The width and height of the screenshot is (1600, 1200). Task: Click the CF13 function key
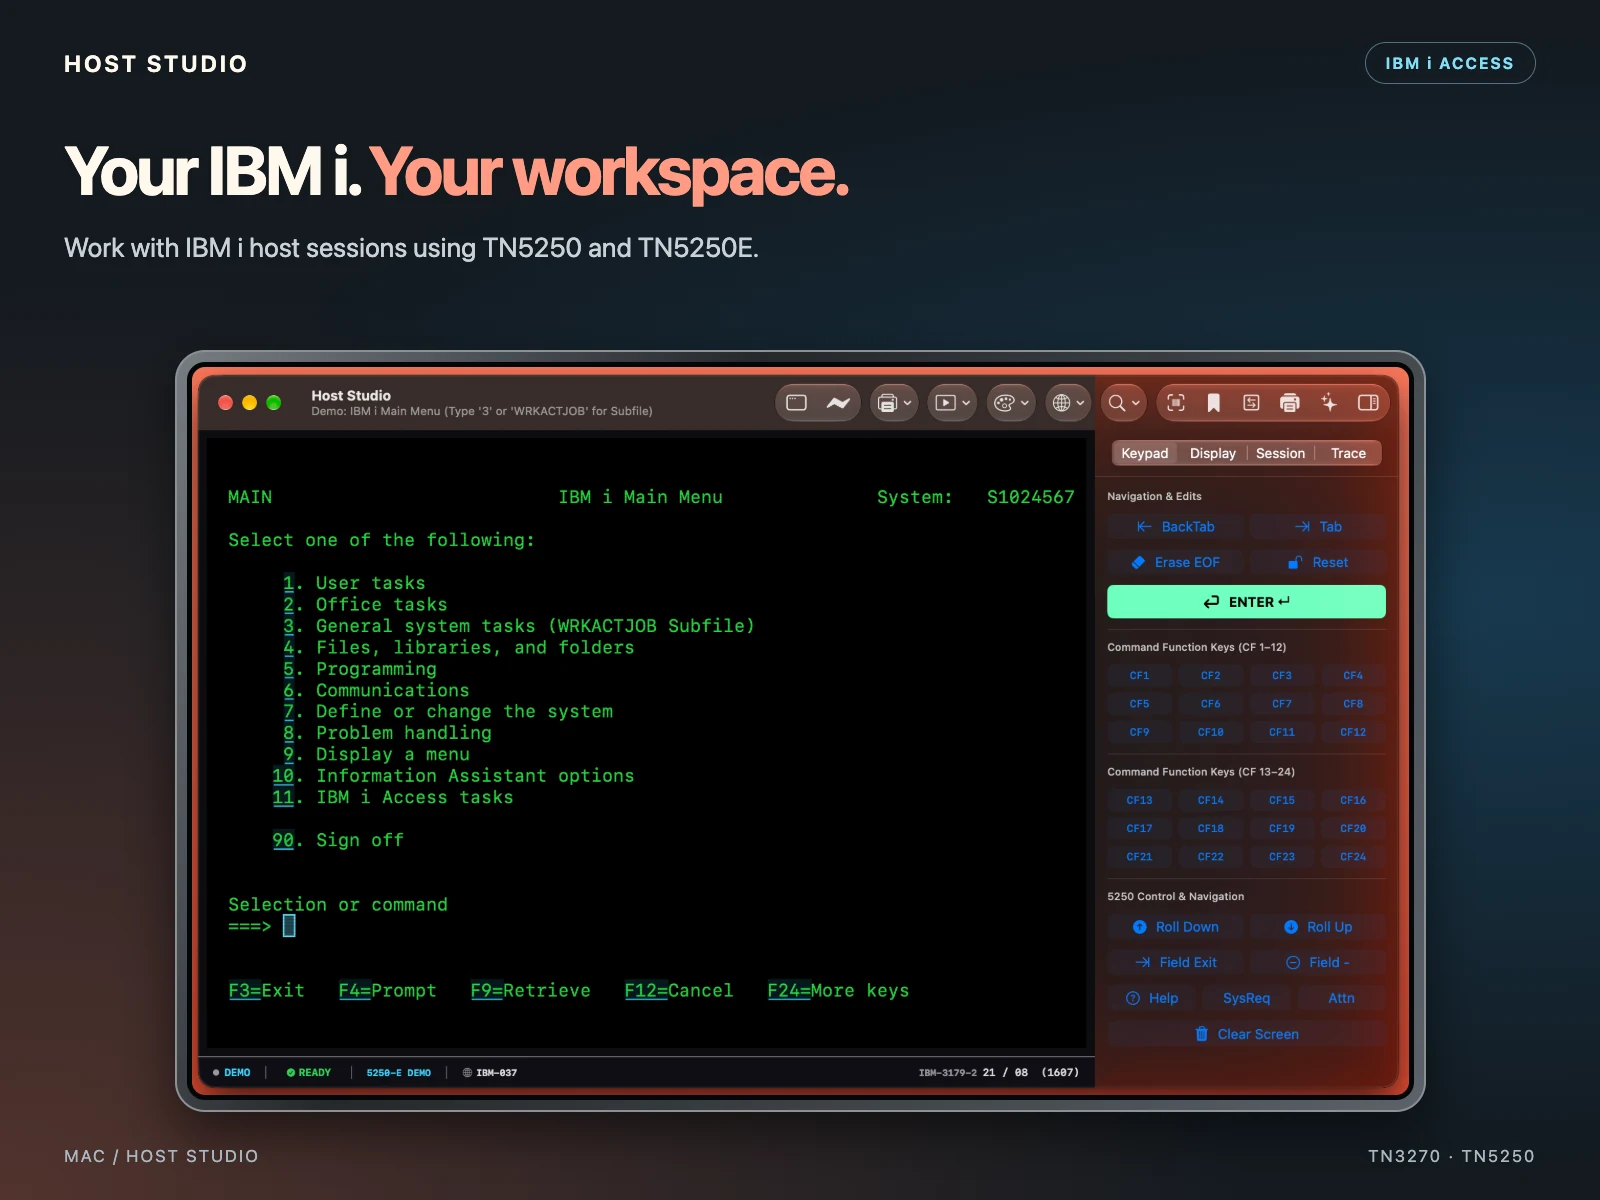point(1139,800)
